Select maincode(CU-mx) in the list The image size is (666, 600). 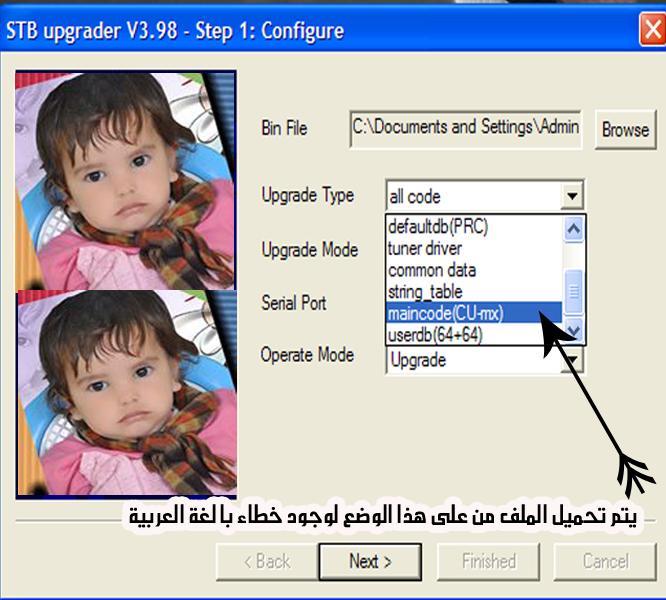click(474, 313)
